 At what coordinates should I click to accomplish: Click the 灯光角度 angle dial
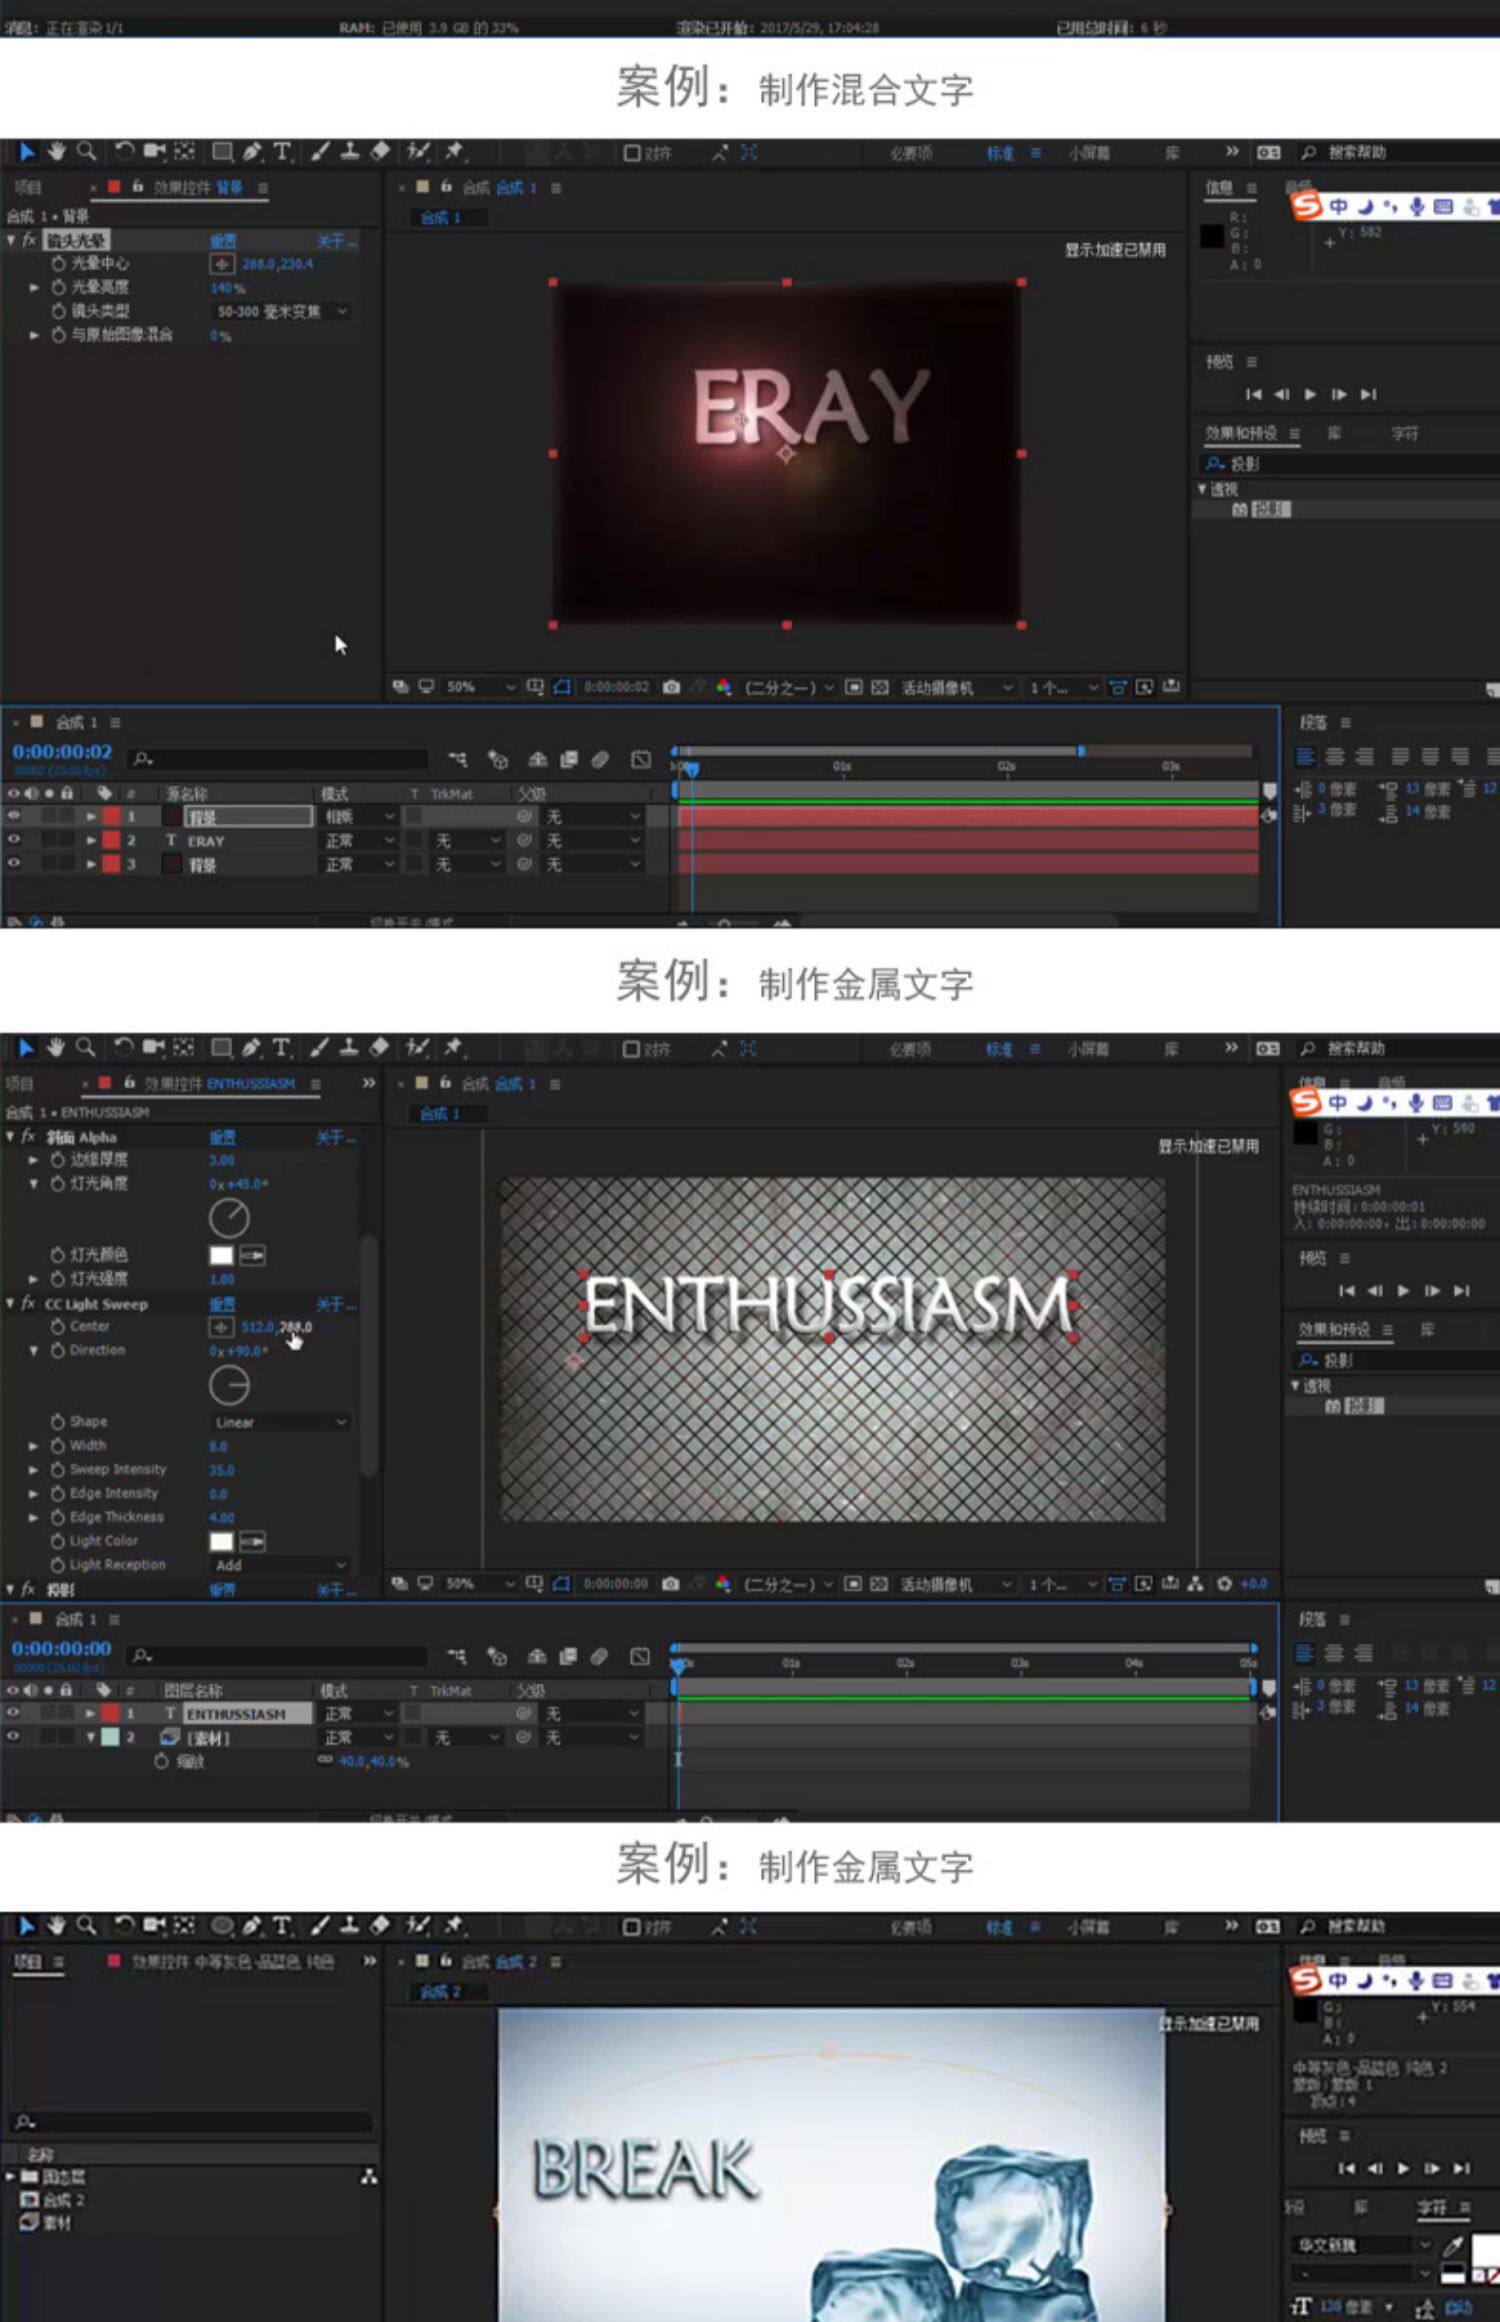click(x=229, y=1217)
